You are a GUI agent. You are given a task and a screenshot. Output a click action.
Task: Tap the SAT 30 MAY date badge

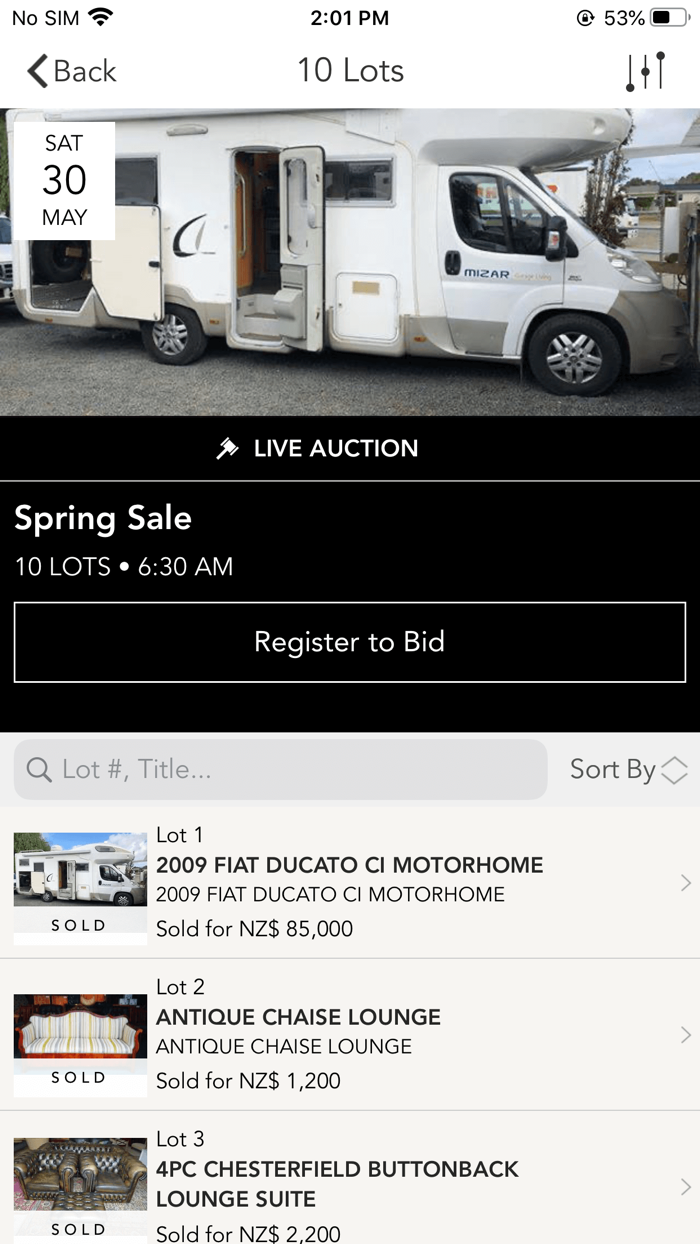pyautogui.click(x=63, y=179)
